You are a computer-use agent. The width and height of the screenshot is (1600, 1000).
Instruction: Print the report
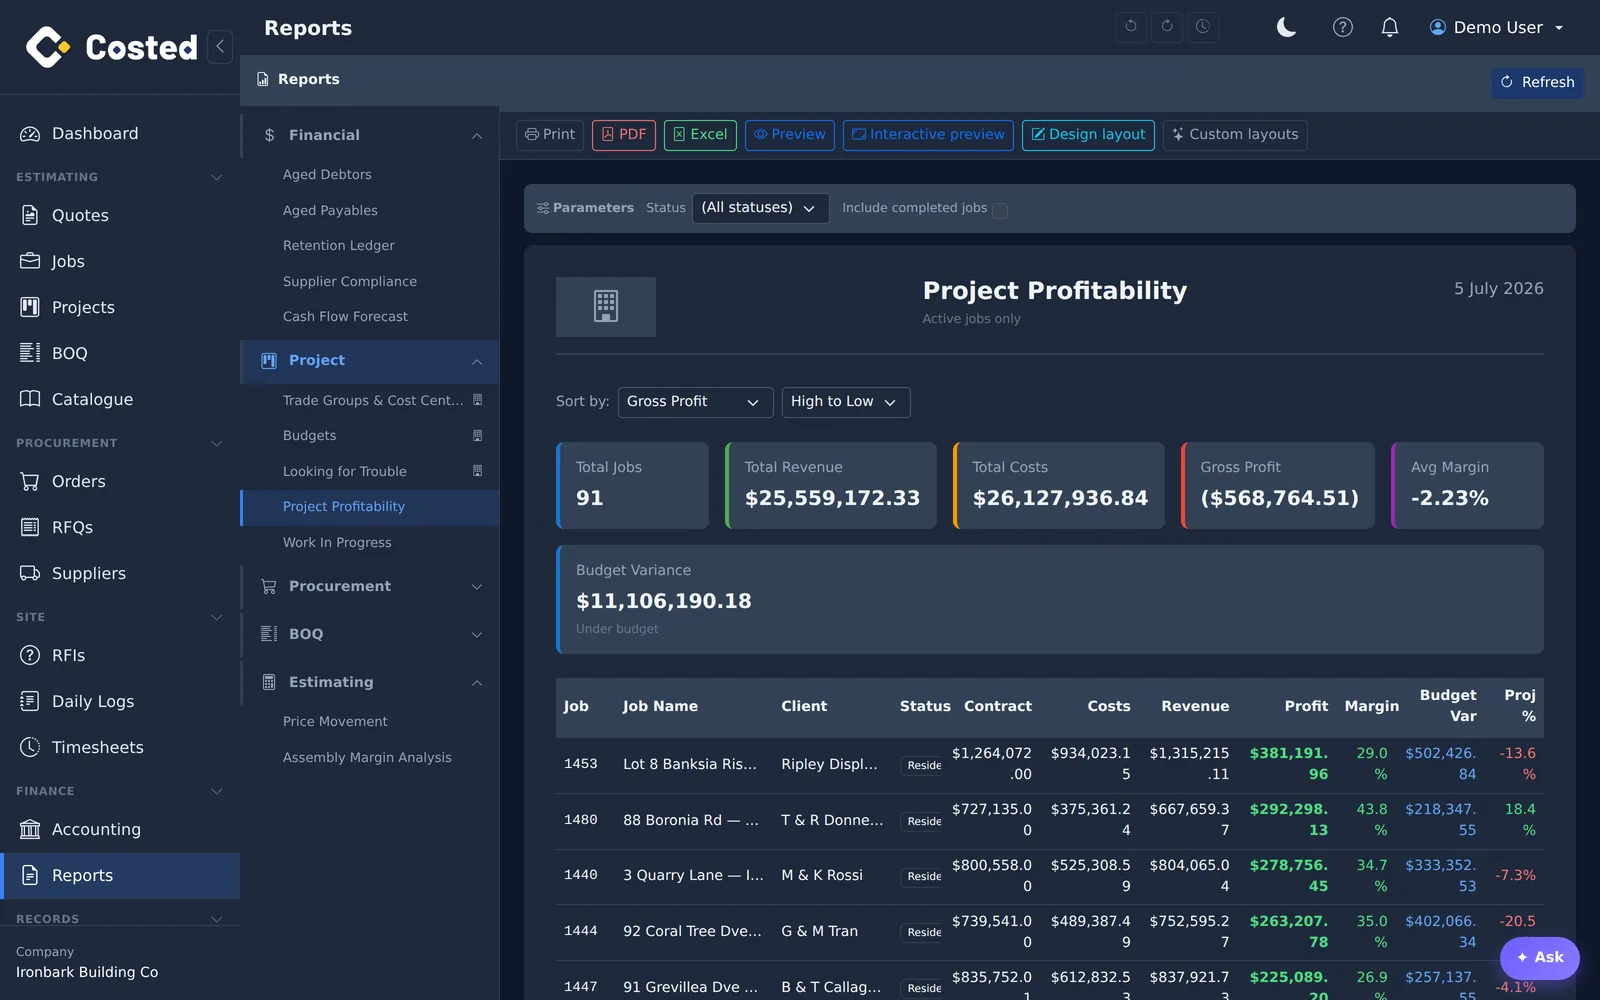[x=550, y=135]
